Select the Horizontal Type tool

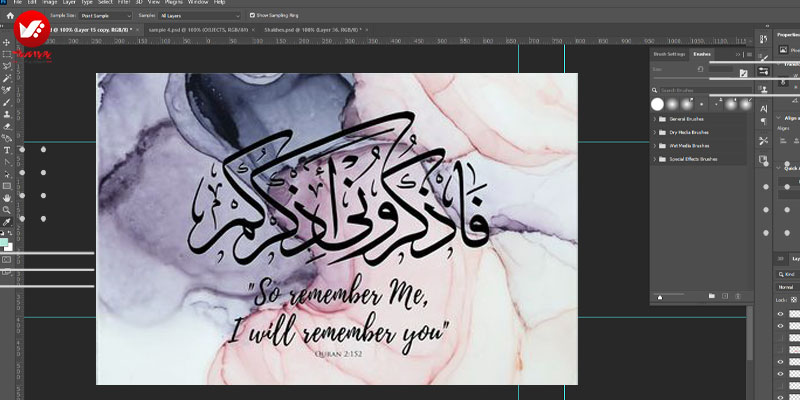point(7,151)
